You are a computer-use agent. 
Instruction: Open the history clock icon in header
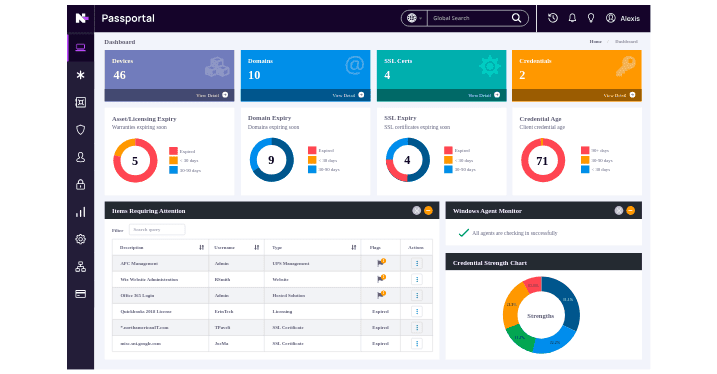[552, 18]
